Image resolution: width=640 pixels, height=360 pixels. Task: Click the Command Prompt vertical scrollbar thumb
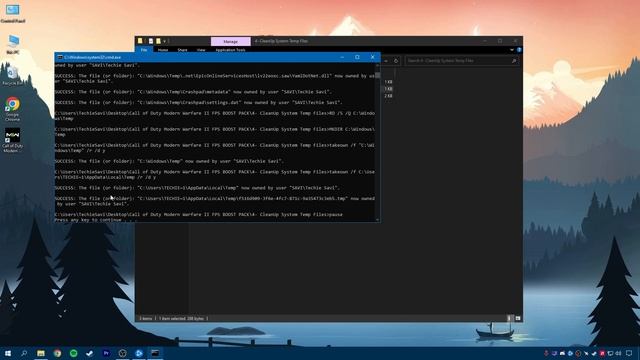point(378,75)
